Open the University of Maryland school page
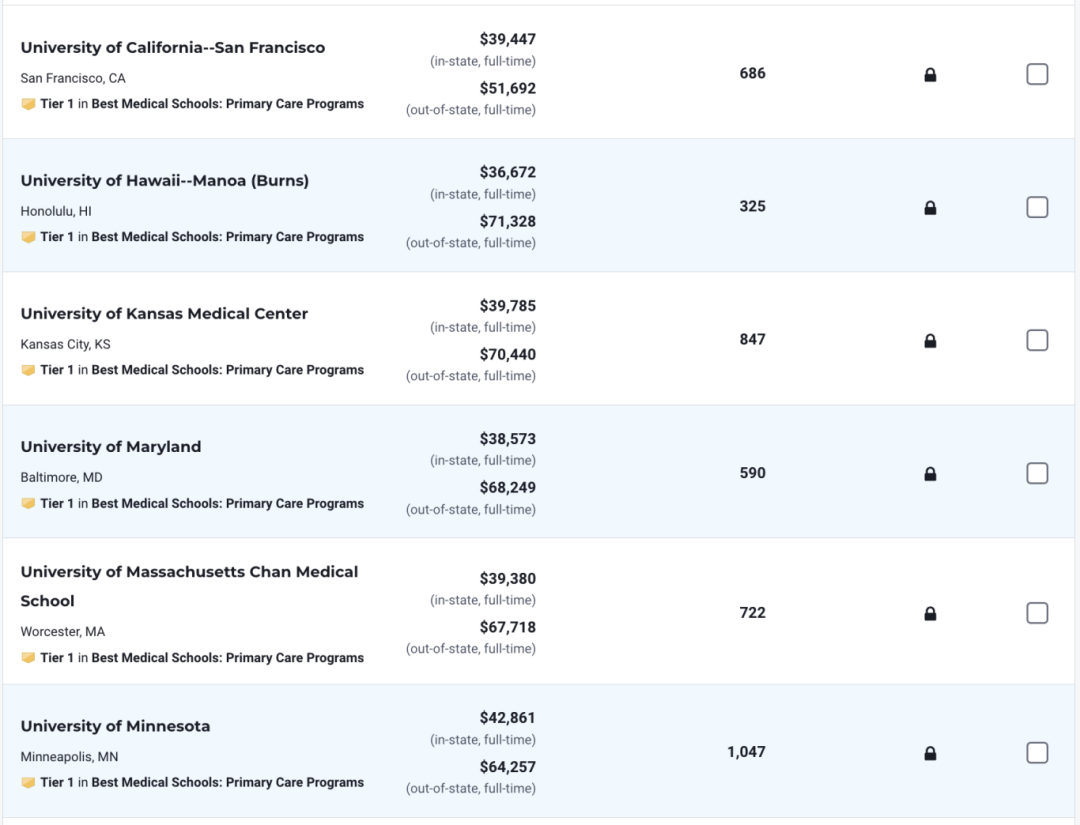Image resolution: width=1080 pixels, height=825 pixels. point(111,446)
